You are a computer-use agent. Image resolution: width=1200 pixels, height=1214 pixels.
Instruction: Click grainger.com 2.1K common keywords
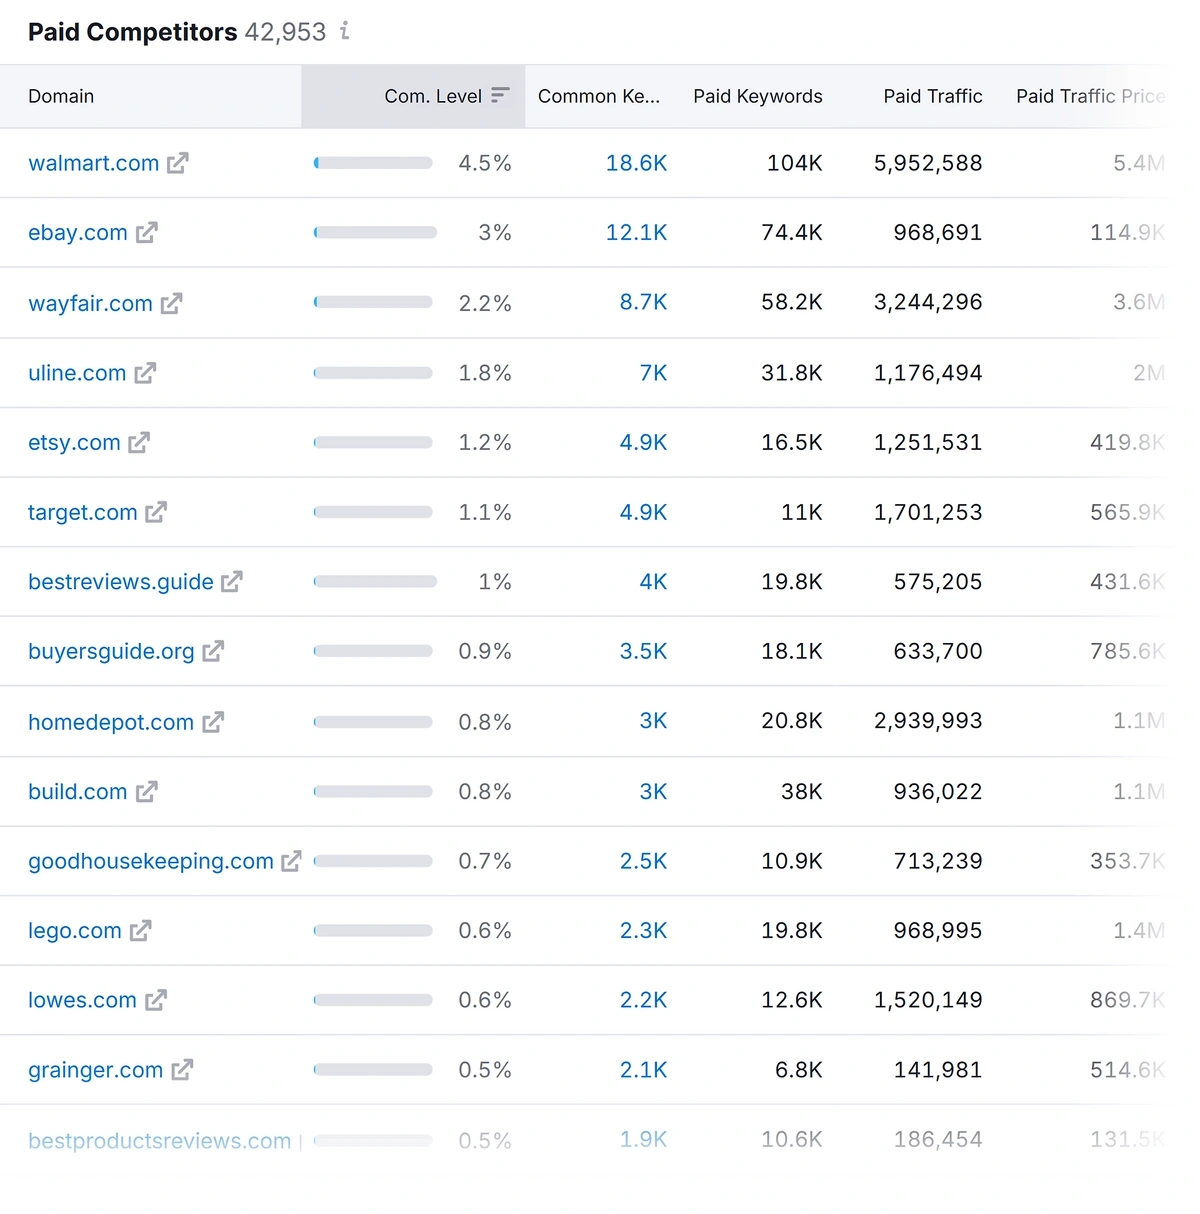point(643,1070)
